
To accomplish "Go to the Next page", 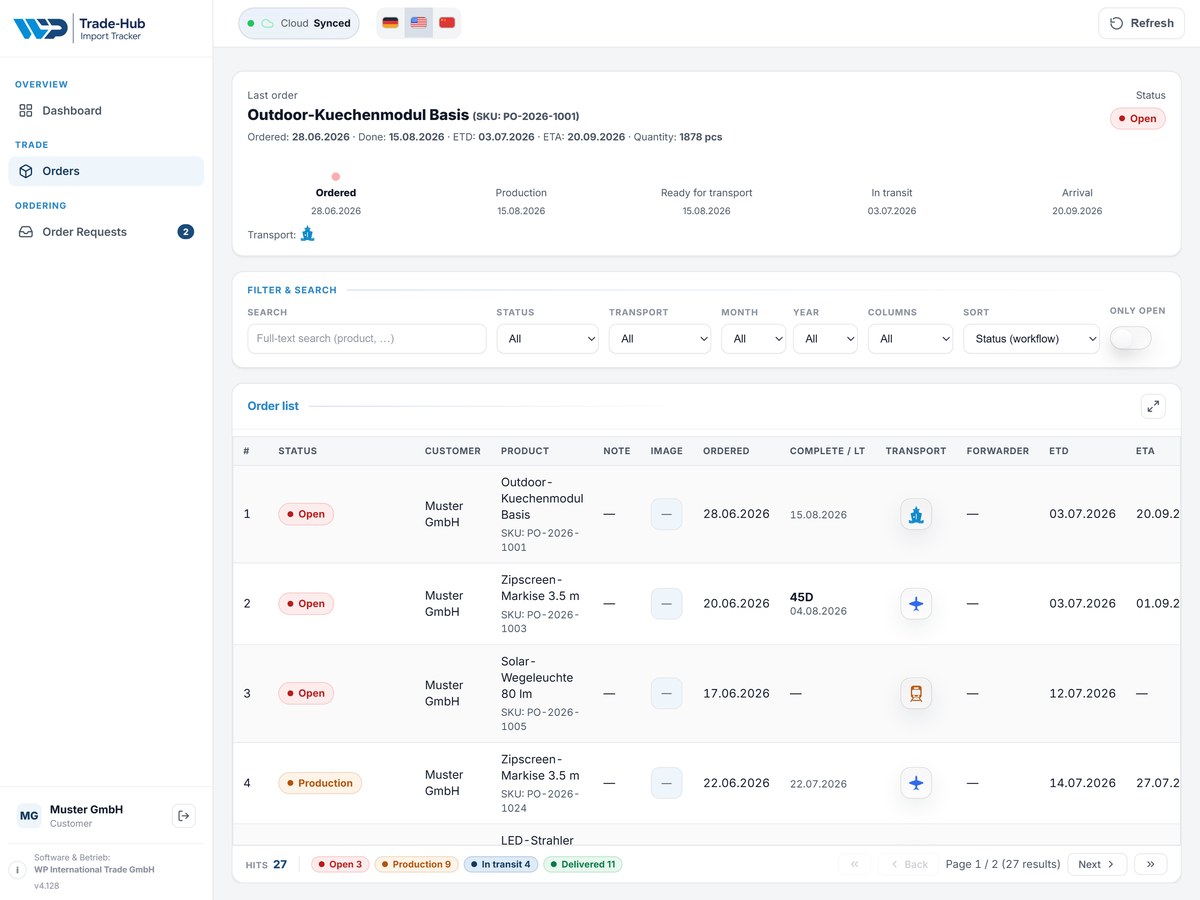I will (x=1097, y=864).
